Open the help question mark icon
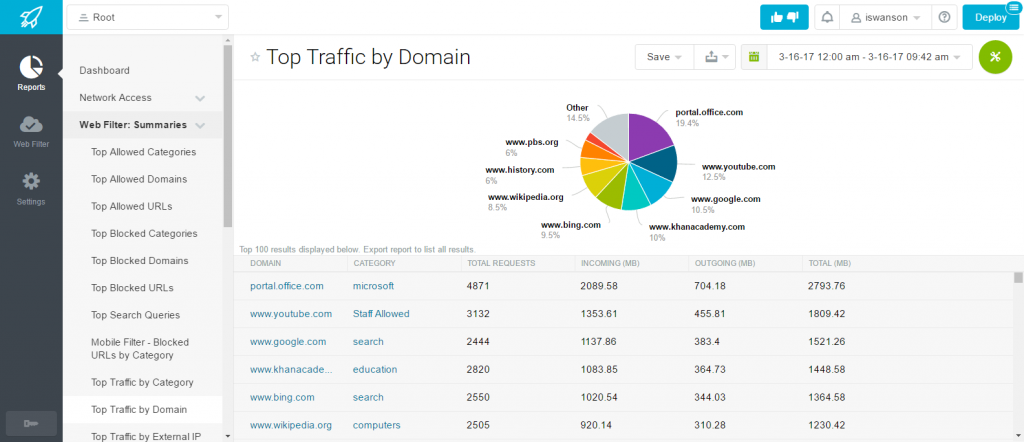 pyautogui.click(x=944, y=18)
